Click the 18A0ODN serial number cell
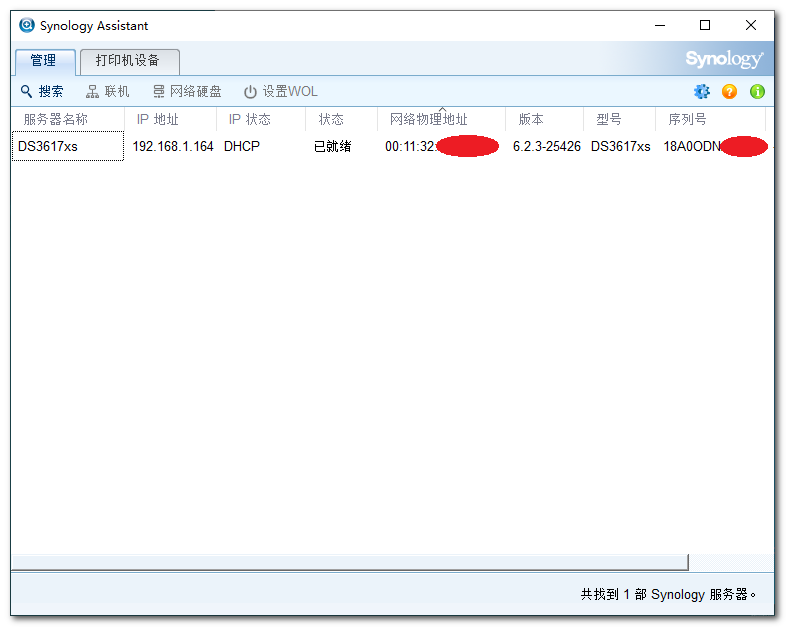Viewport: 786px width, 627px height. click(715, 146)
